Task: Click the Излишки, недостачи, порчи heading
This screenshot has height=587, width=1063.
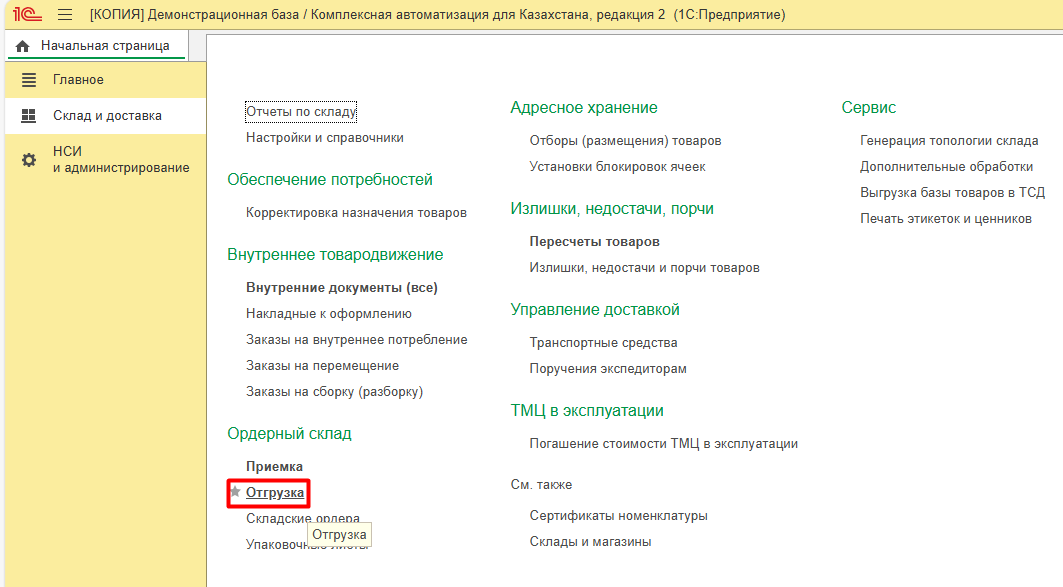Action: 612,209
